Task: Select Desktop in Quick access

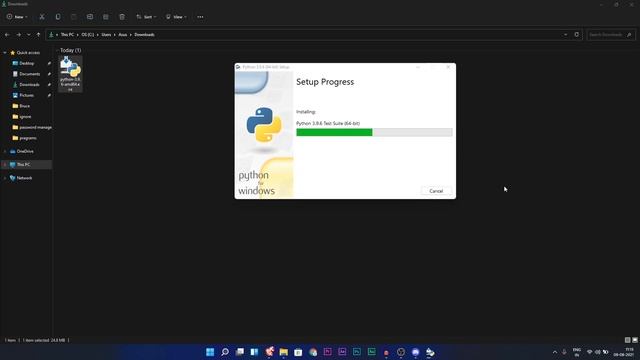Action: (27, 63)
